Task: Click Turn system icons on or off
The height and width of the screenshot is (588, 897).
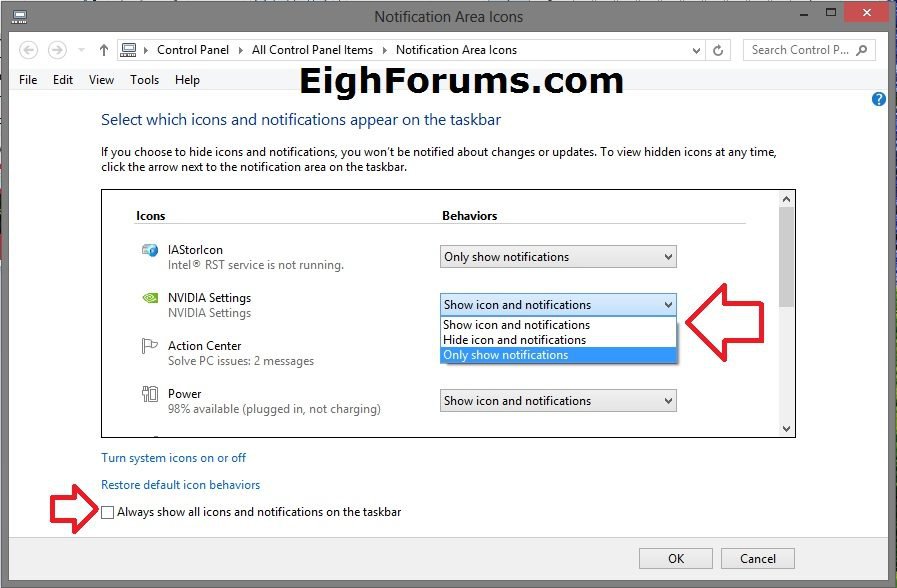Action: [x=173, y=457]
